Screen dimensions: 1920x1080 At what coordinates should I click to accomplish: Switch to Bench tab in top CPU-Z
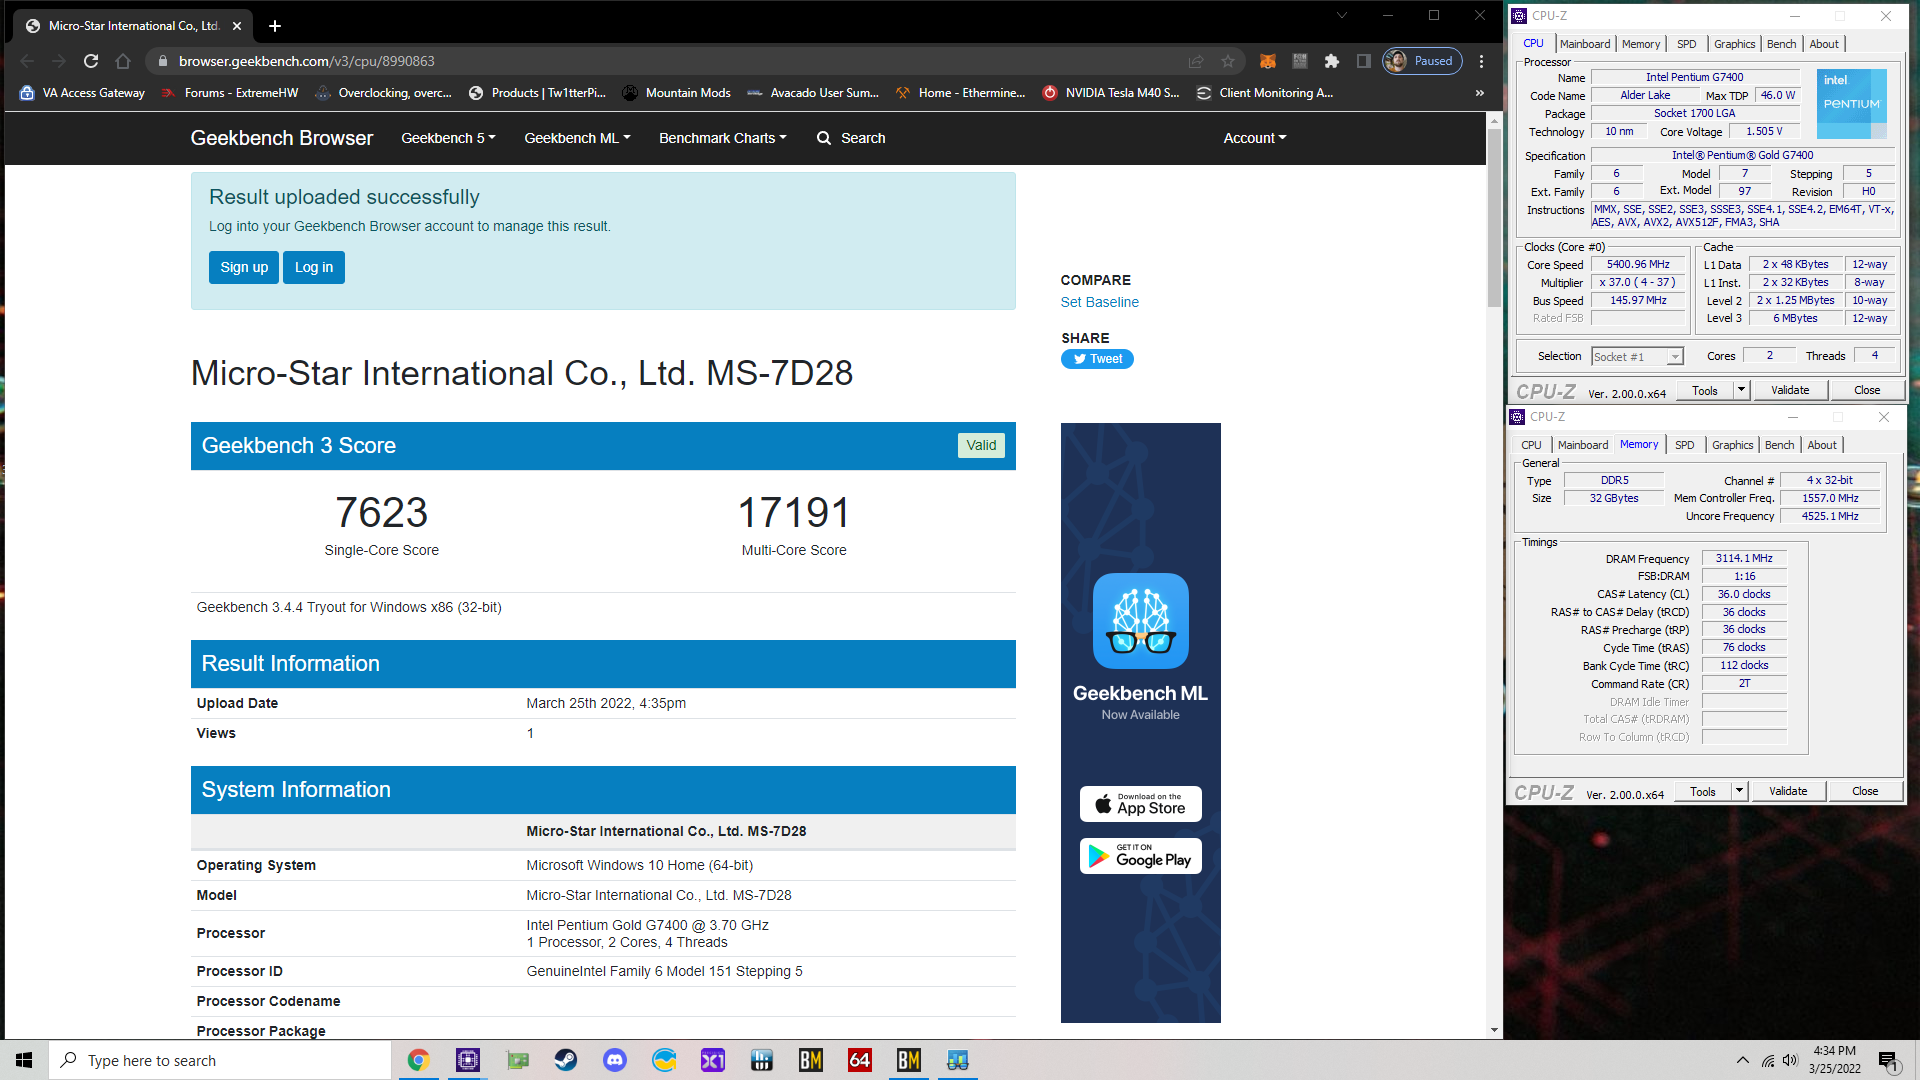pos(1781,44)
